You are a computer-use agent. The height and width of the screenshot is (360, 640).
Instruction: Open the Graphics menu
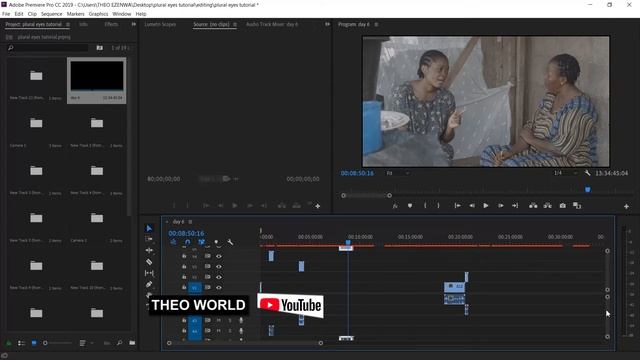point(98,14)
